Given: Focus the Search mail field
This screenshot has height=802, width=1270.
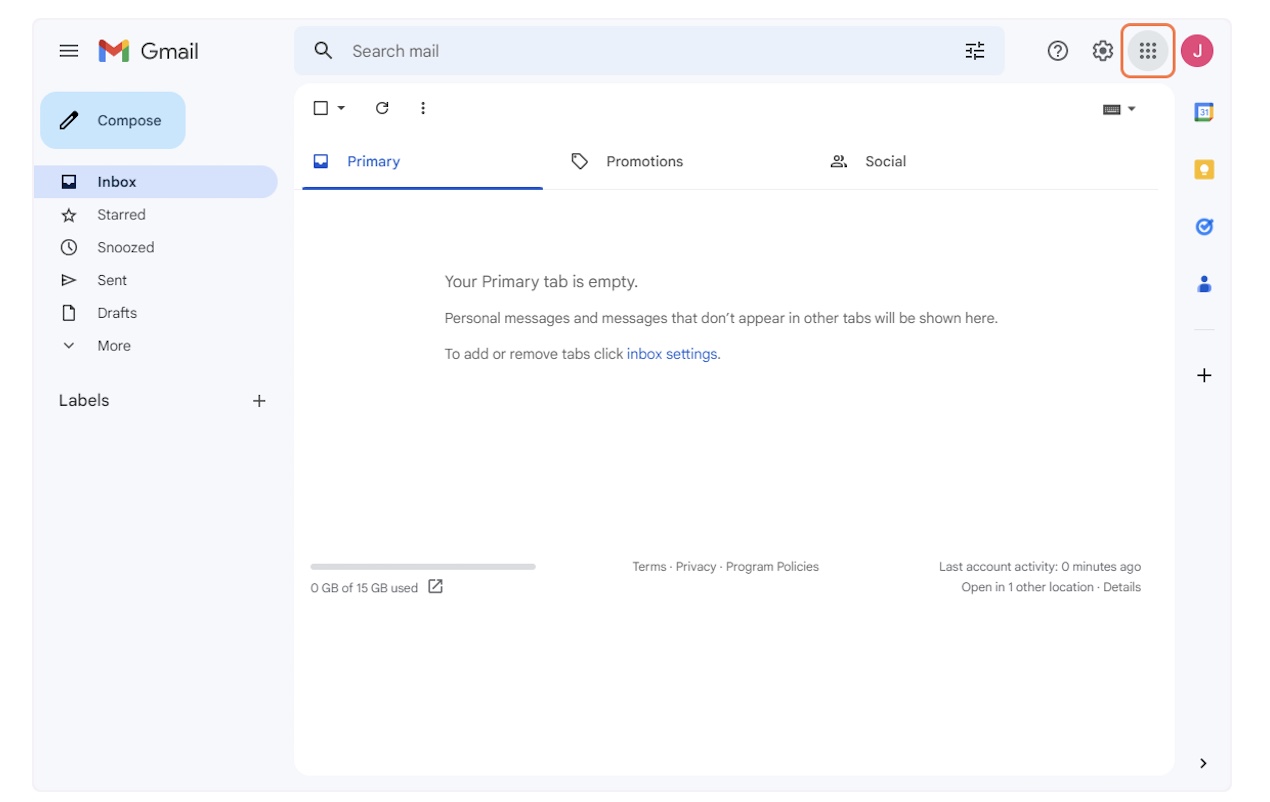Looking at the screenshot, I should pos(650,51).
